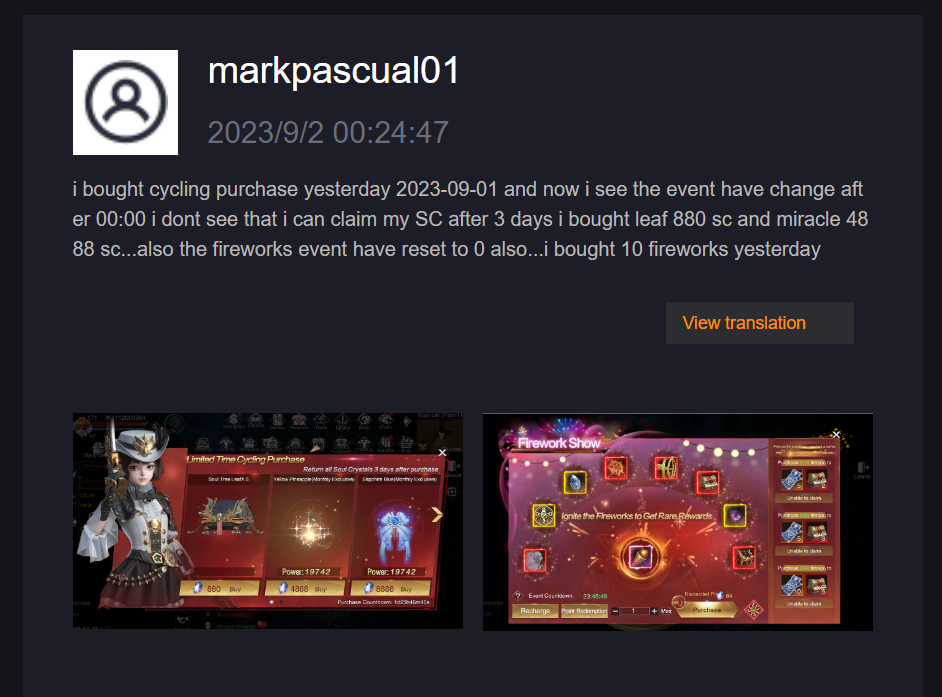
Task: Buy the Soul Tree Leaf for 880
Action: [219, 588]
